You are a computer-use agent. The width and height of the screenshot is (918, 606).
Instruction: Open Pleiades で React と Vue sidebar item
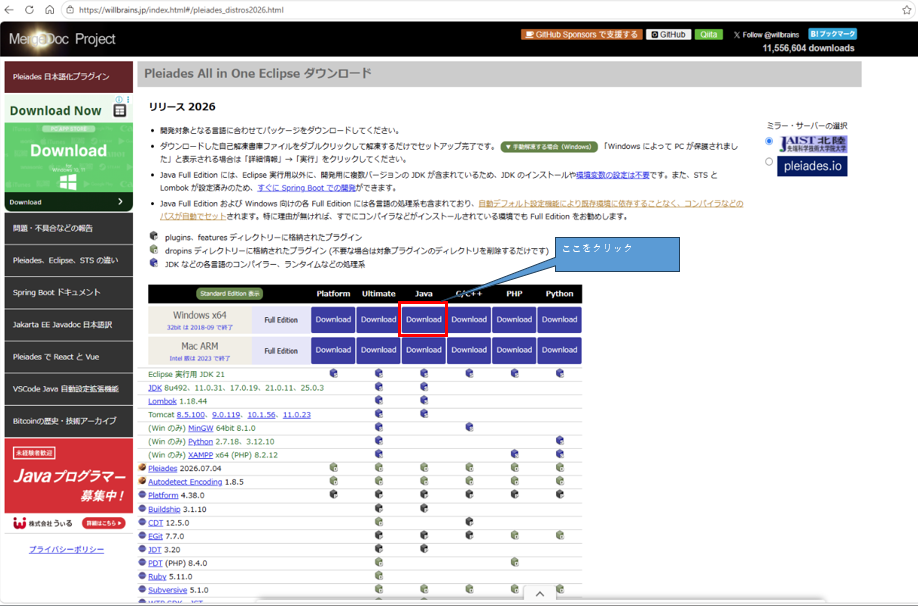click(x=68, y=357)
